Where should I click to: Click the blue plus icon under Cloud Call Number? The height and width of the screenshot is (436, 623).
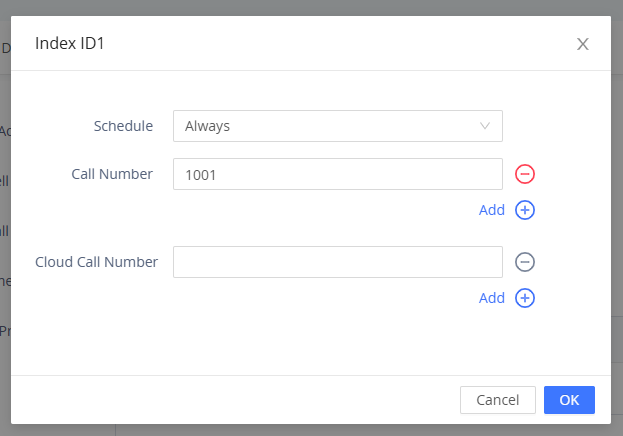pos(525,298)
